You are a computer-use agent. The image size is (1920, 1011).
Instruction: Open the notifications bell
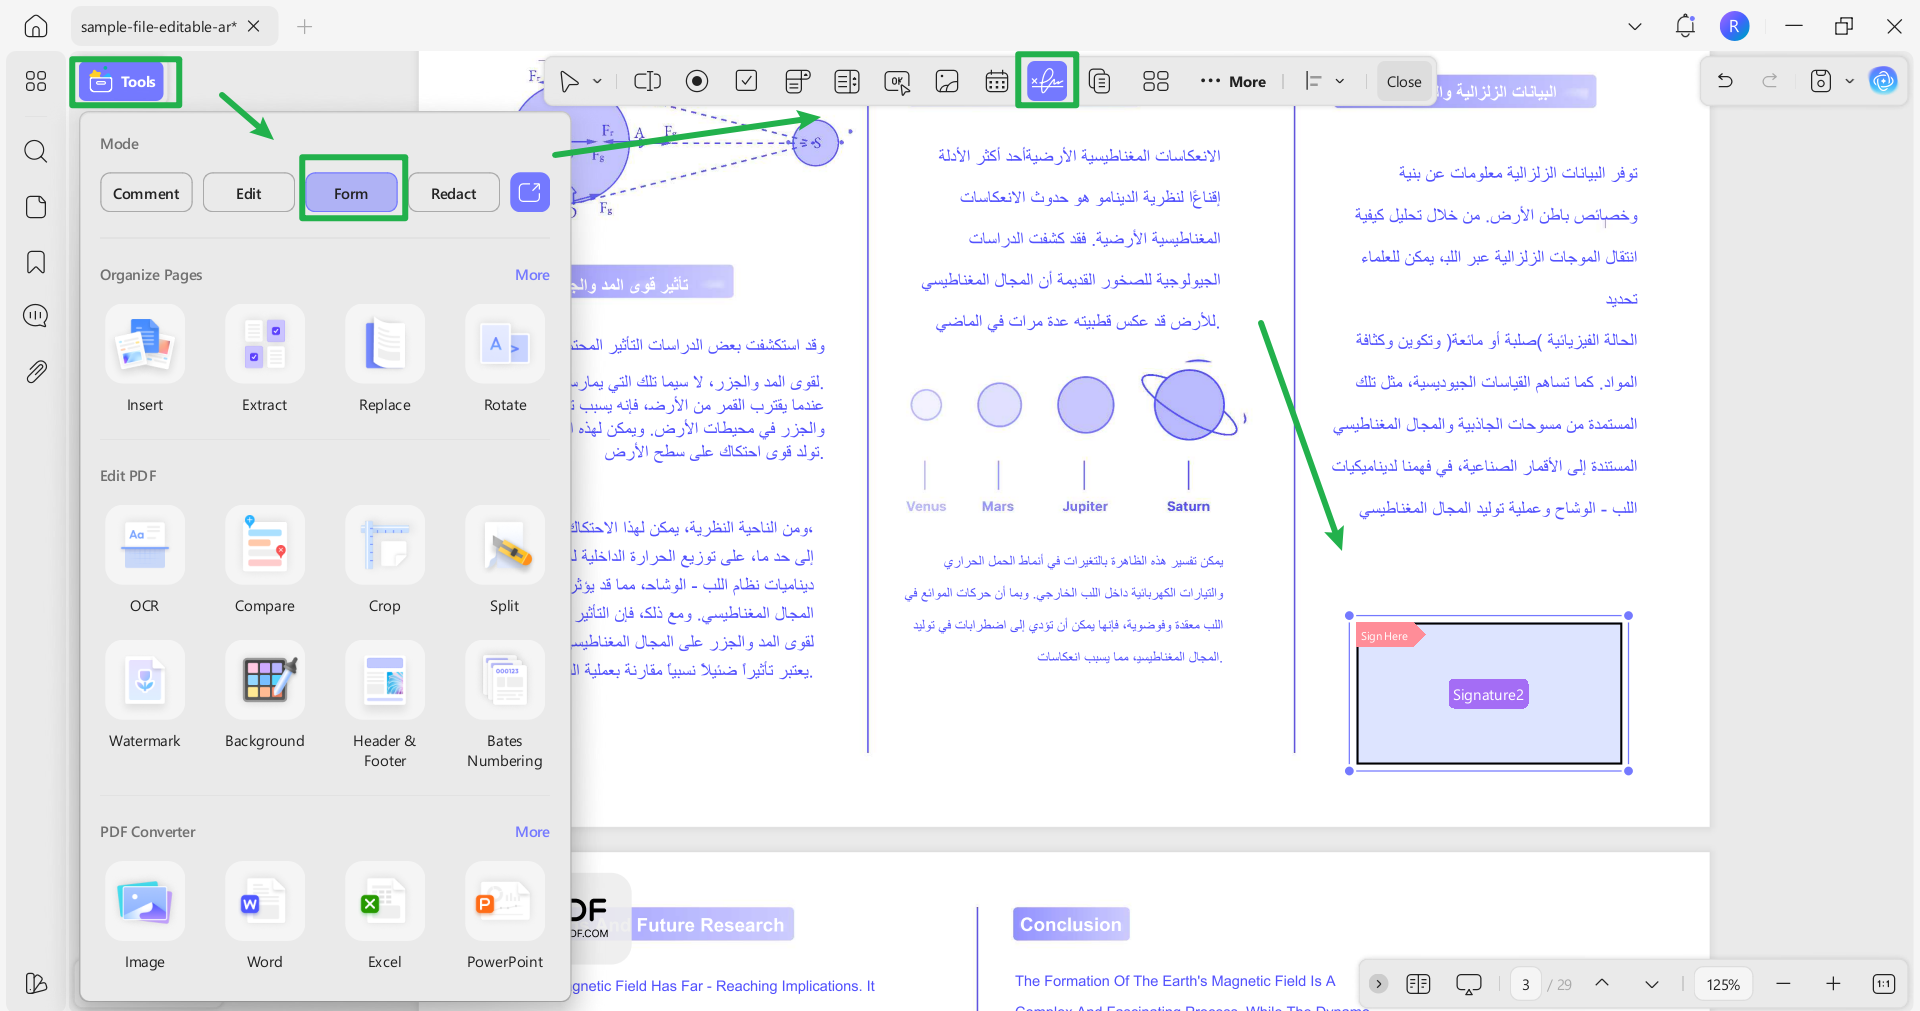[x=1685, y=26]
